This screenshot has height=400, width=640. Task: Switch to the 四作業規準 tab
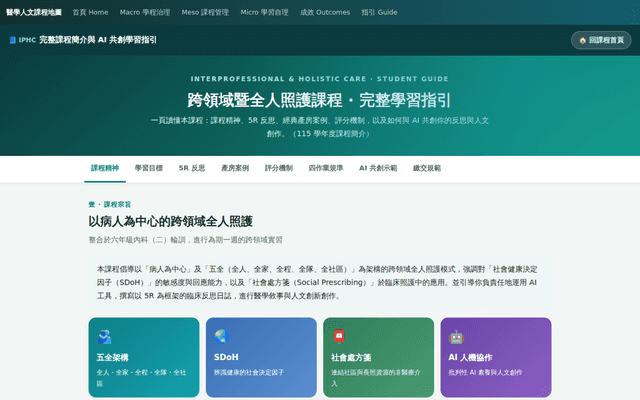(x=326, y=168)
